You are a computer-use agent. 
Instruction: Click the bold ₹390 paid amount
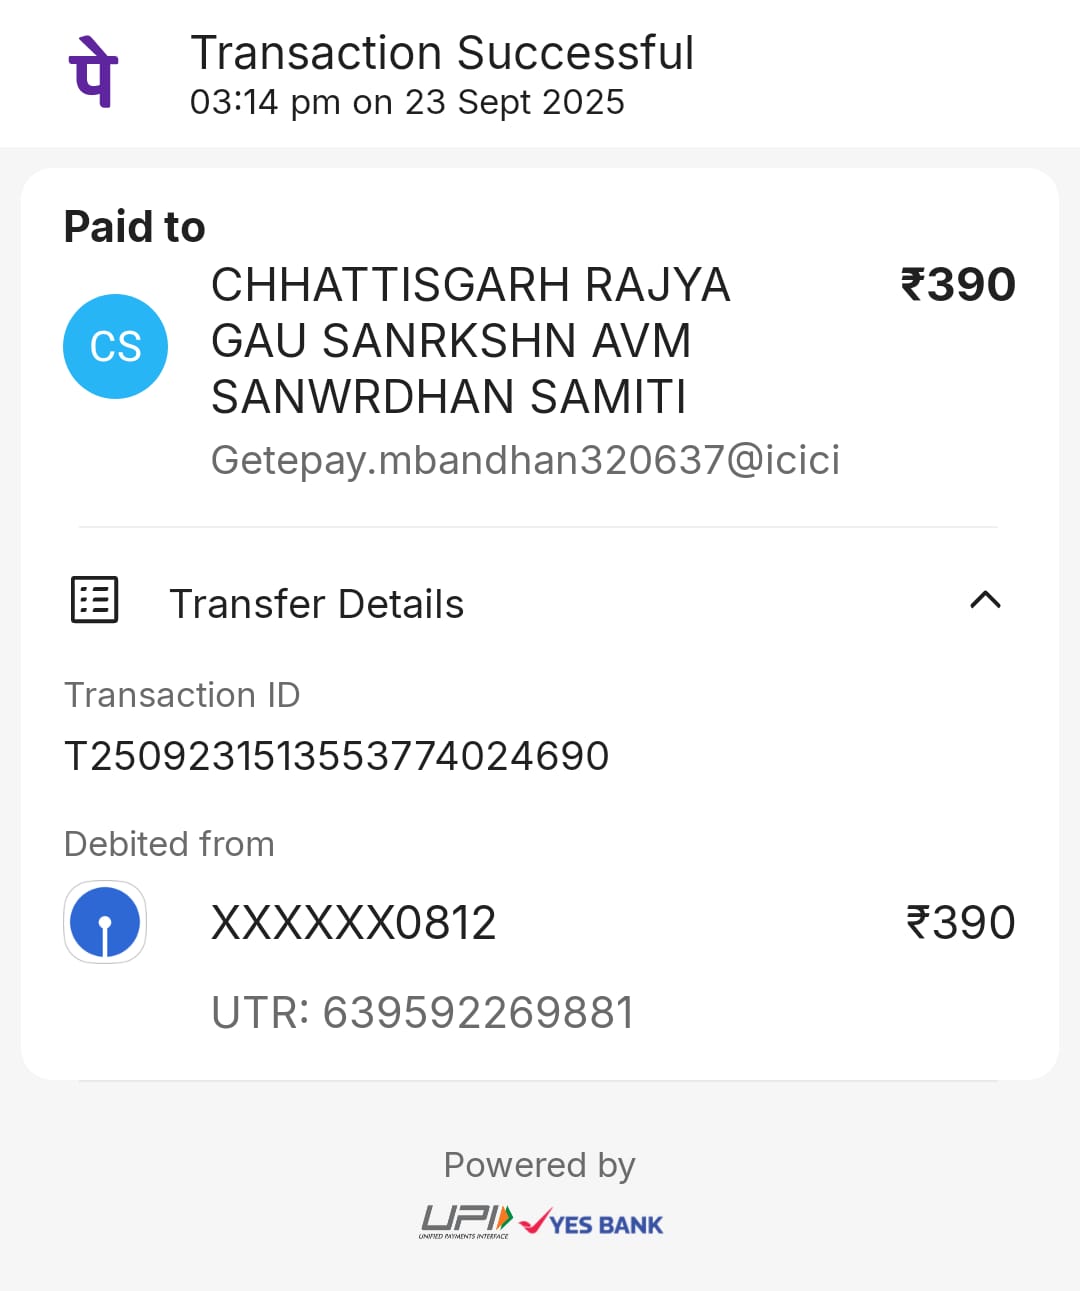click(957, 285)
